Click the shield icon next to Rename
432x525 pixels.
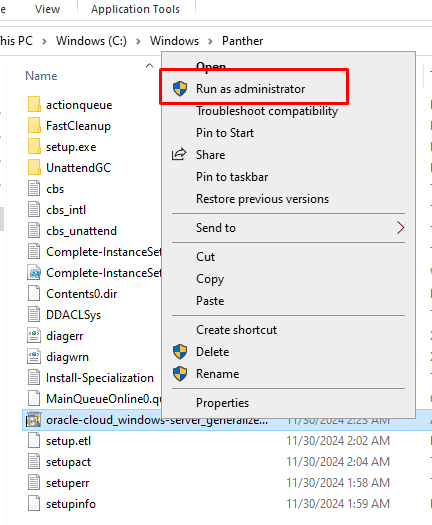(x=180, y=374)
